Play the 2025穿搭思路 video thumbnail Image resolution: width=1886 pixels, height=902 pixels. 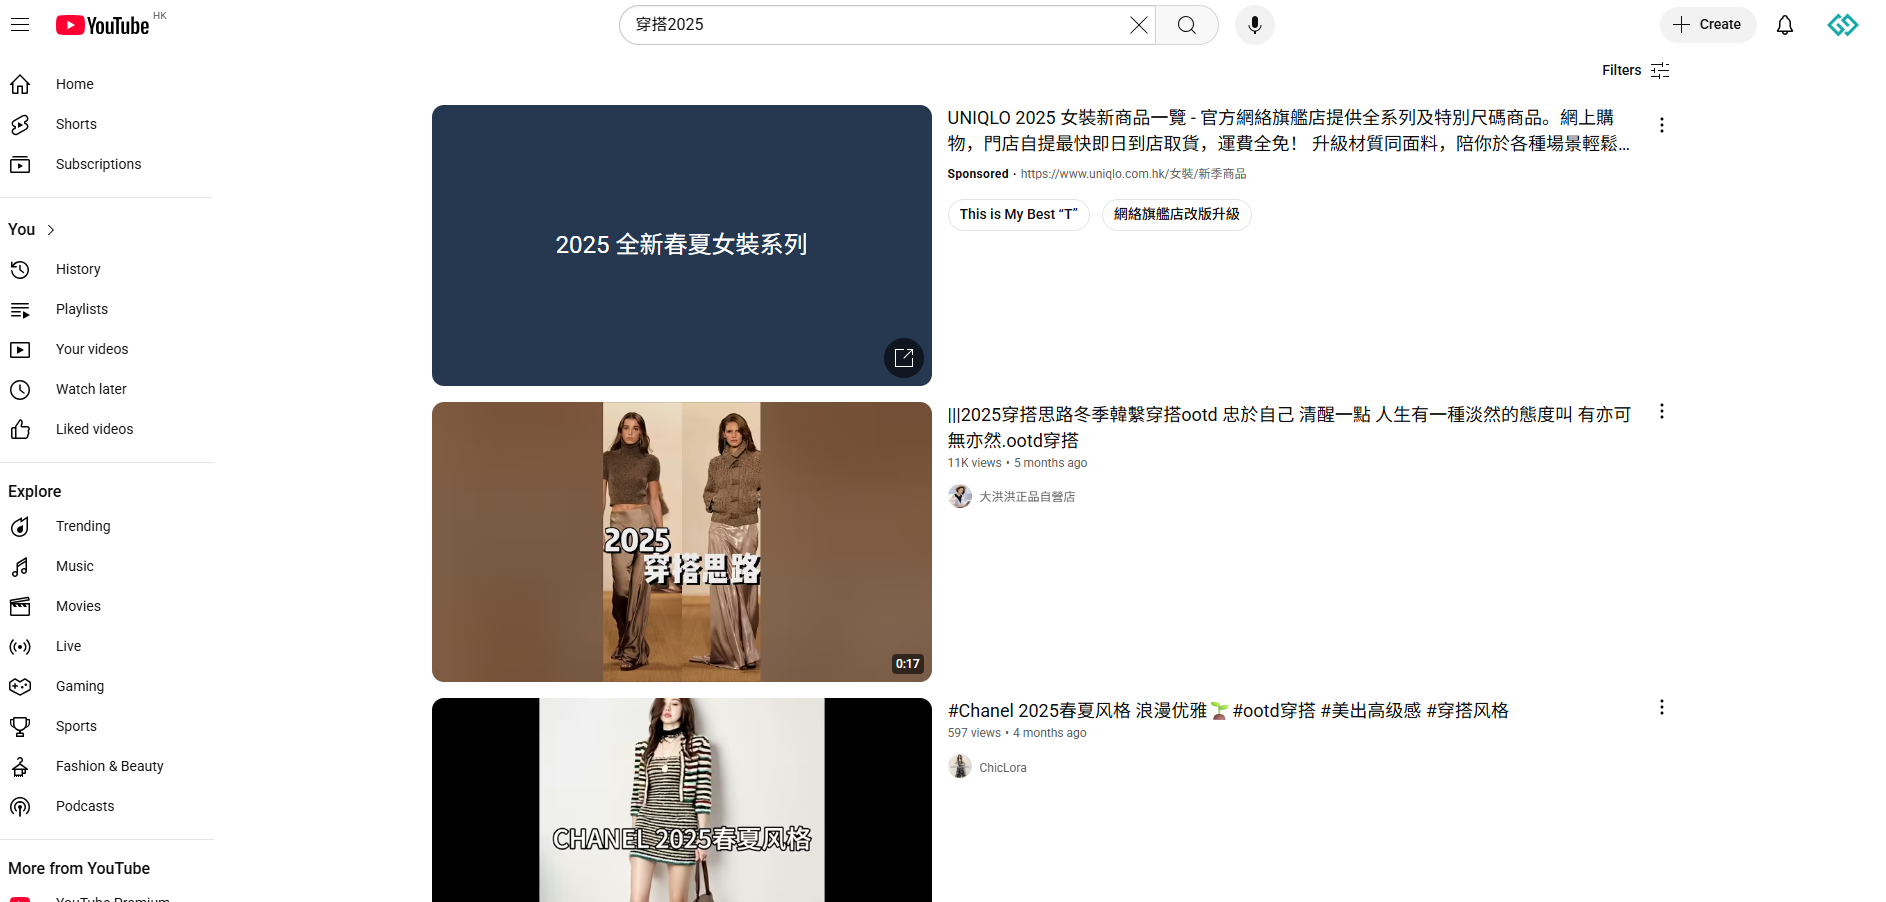682,542
